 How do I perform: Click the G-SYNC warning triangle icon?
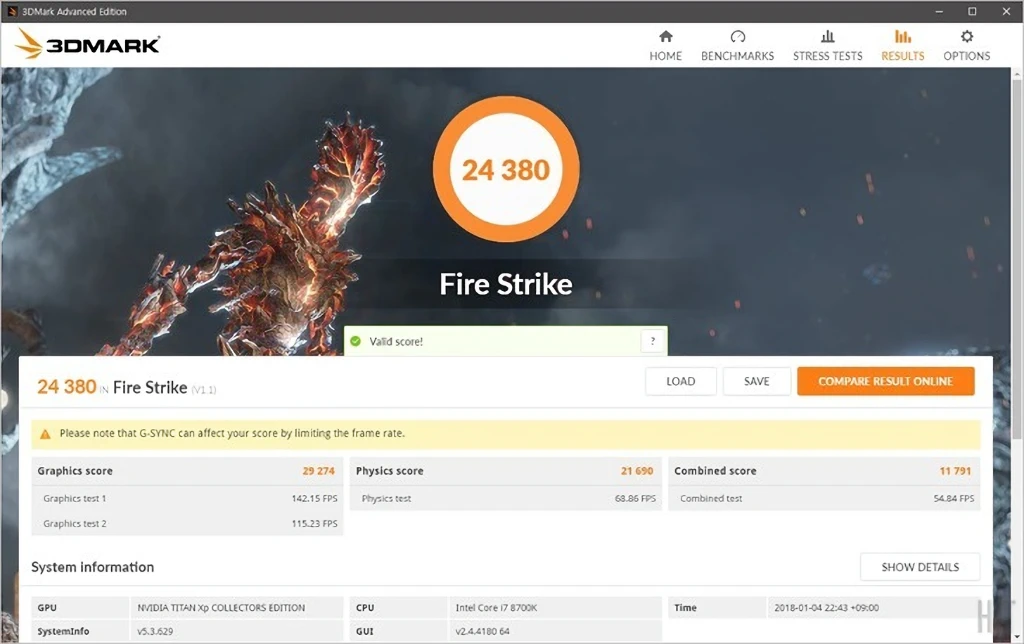click(45, 434)
